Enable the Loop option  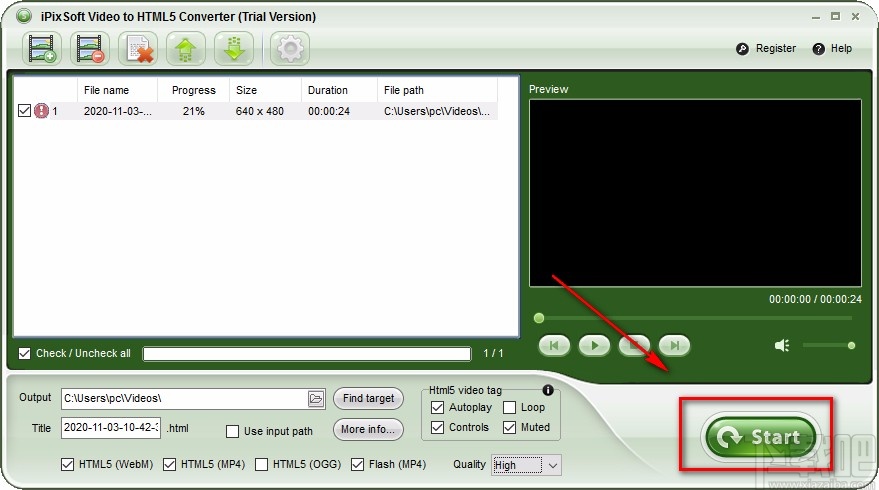point(509,407)
